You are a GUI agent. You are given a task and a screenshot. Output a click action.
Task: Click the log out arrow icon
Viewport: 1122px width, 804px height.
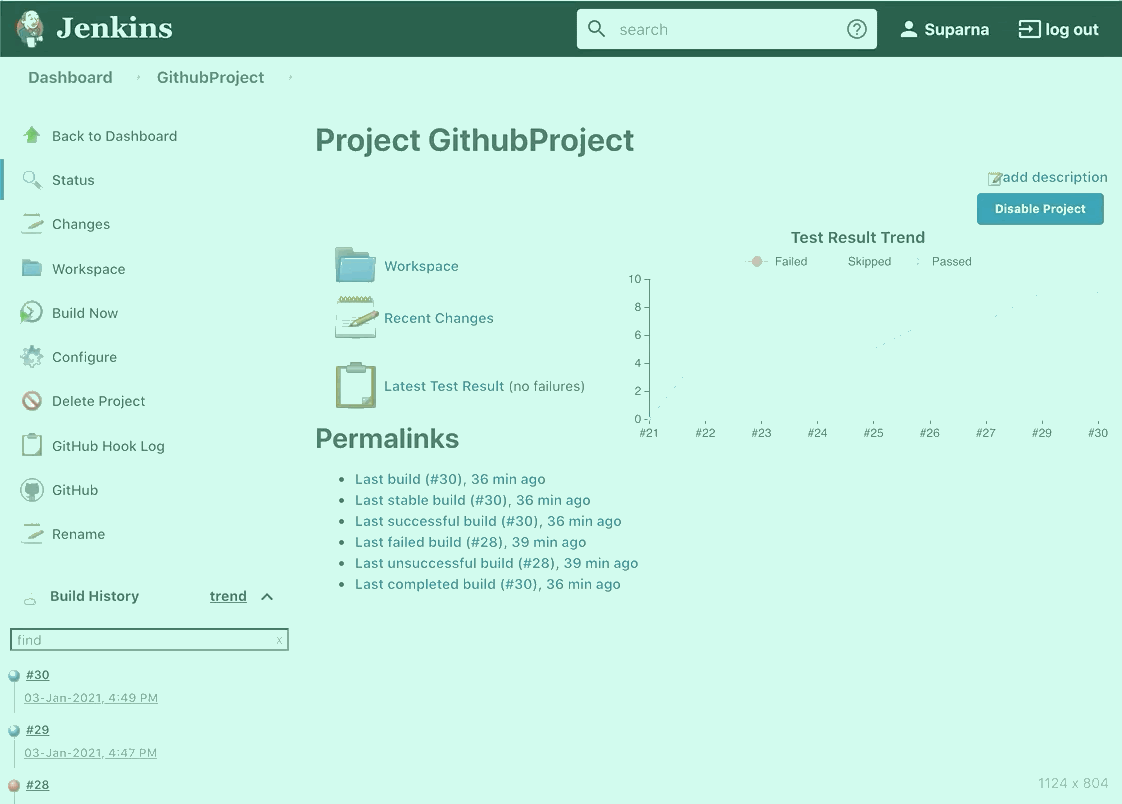point(1029,29)
